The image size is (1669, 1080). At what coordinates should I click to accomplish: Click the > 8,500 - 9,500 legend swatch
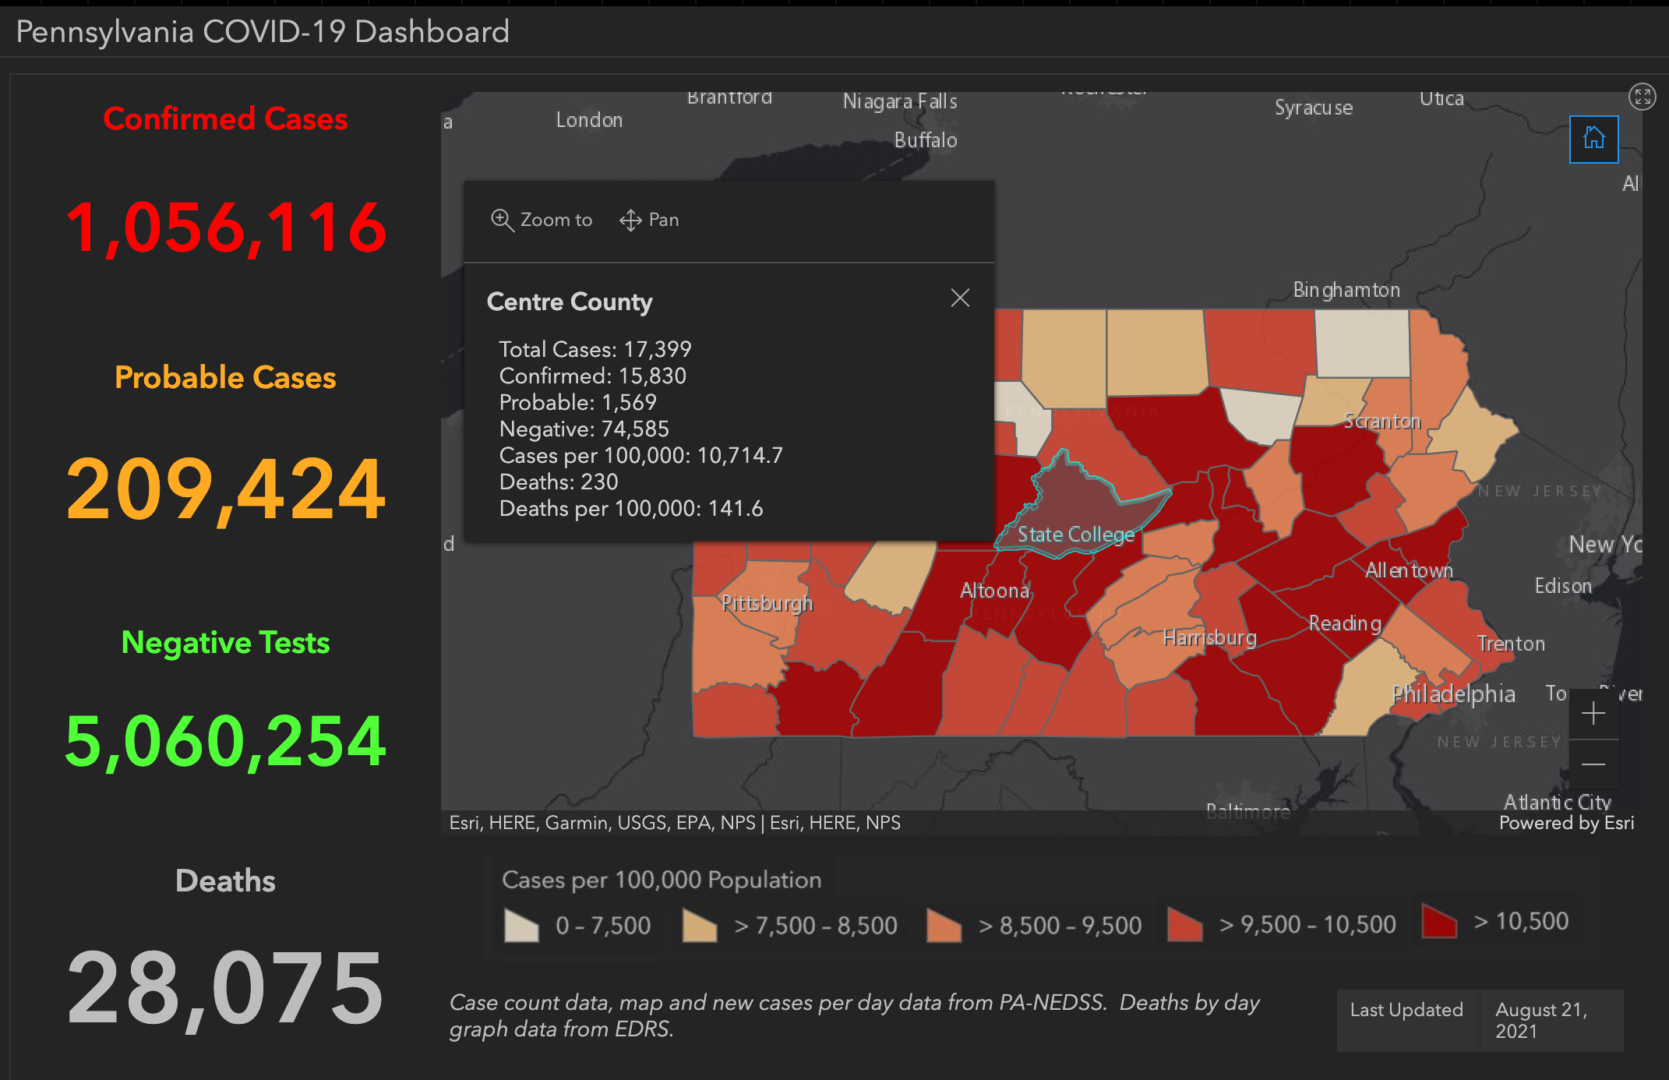tap(944, 926)
